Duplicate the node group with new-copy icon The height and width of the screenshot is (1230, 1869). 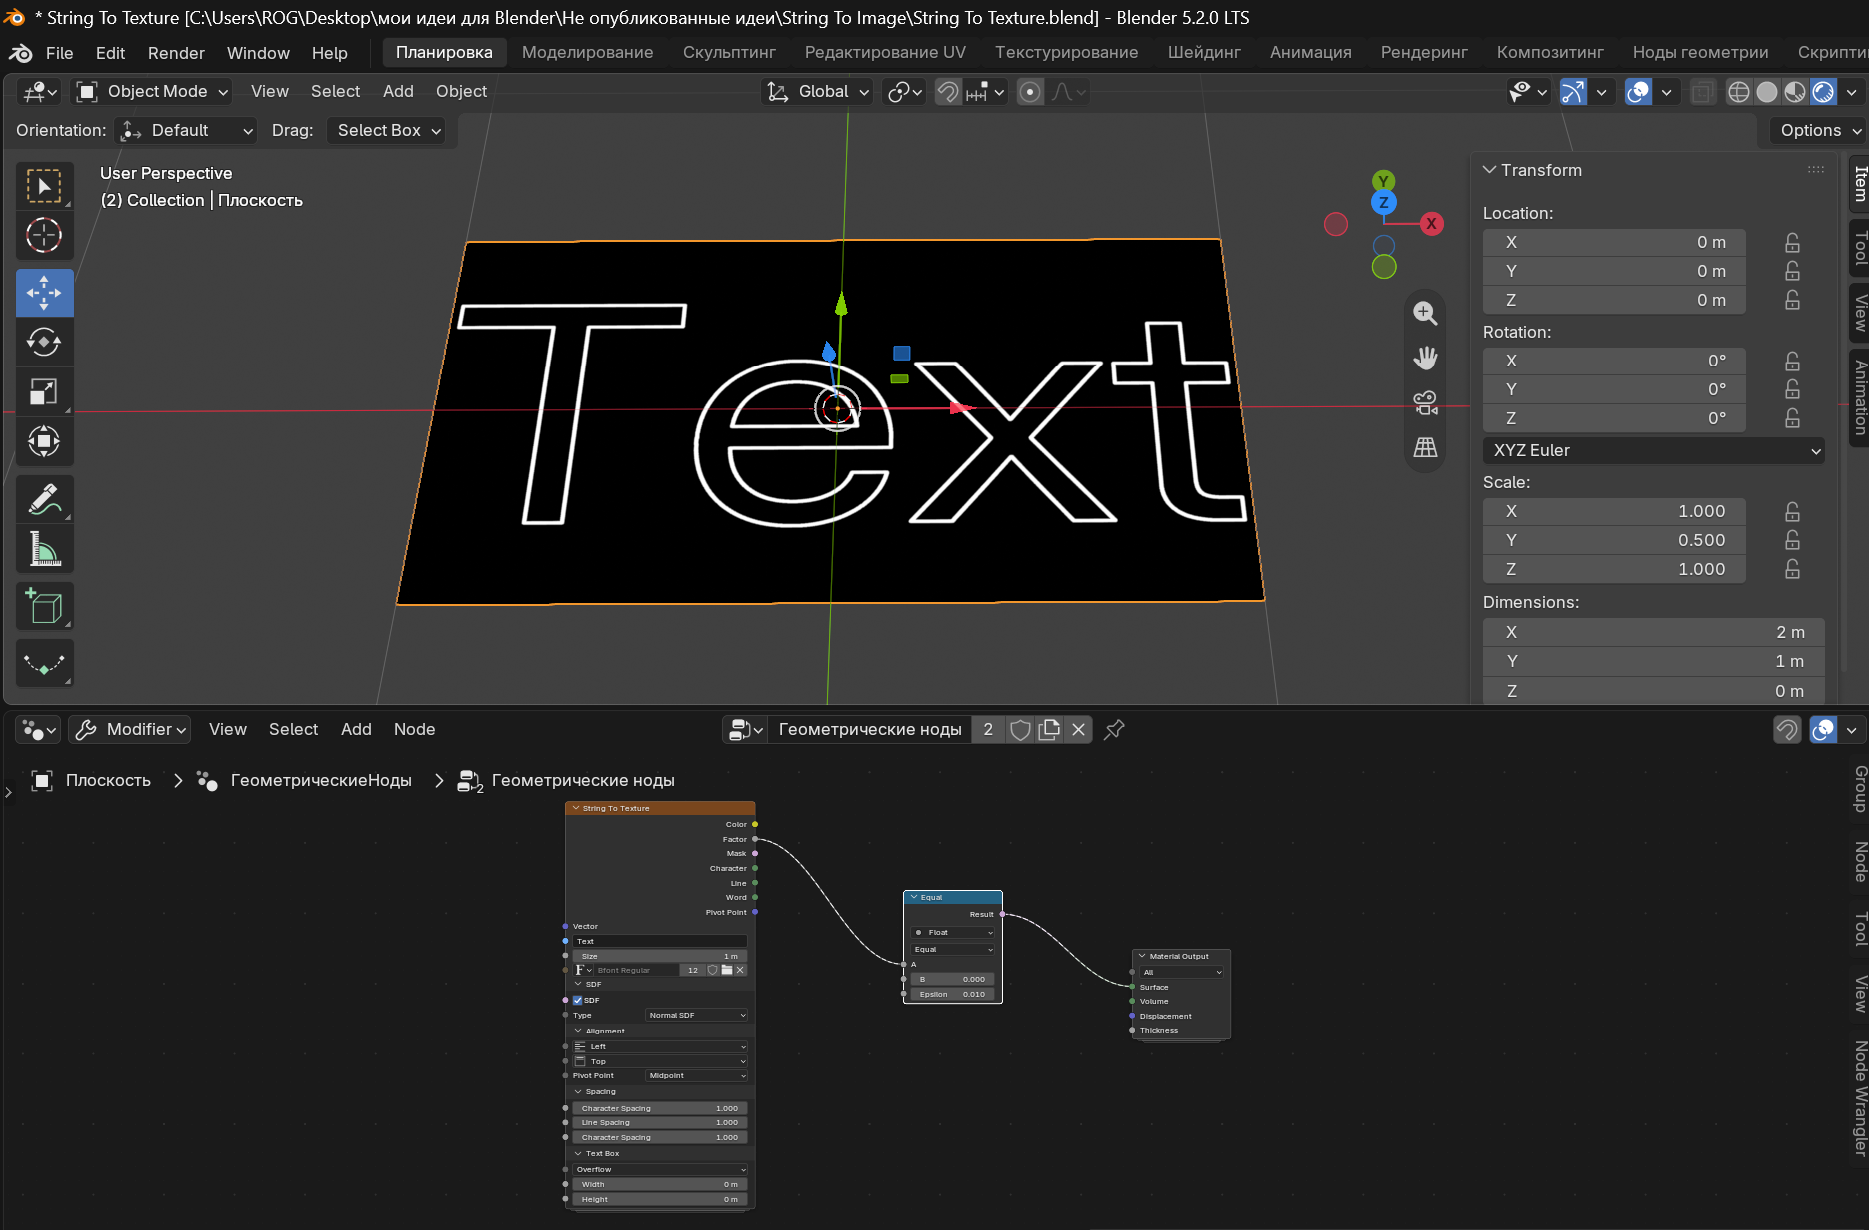(x=1049, y=730)
